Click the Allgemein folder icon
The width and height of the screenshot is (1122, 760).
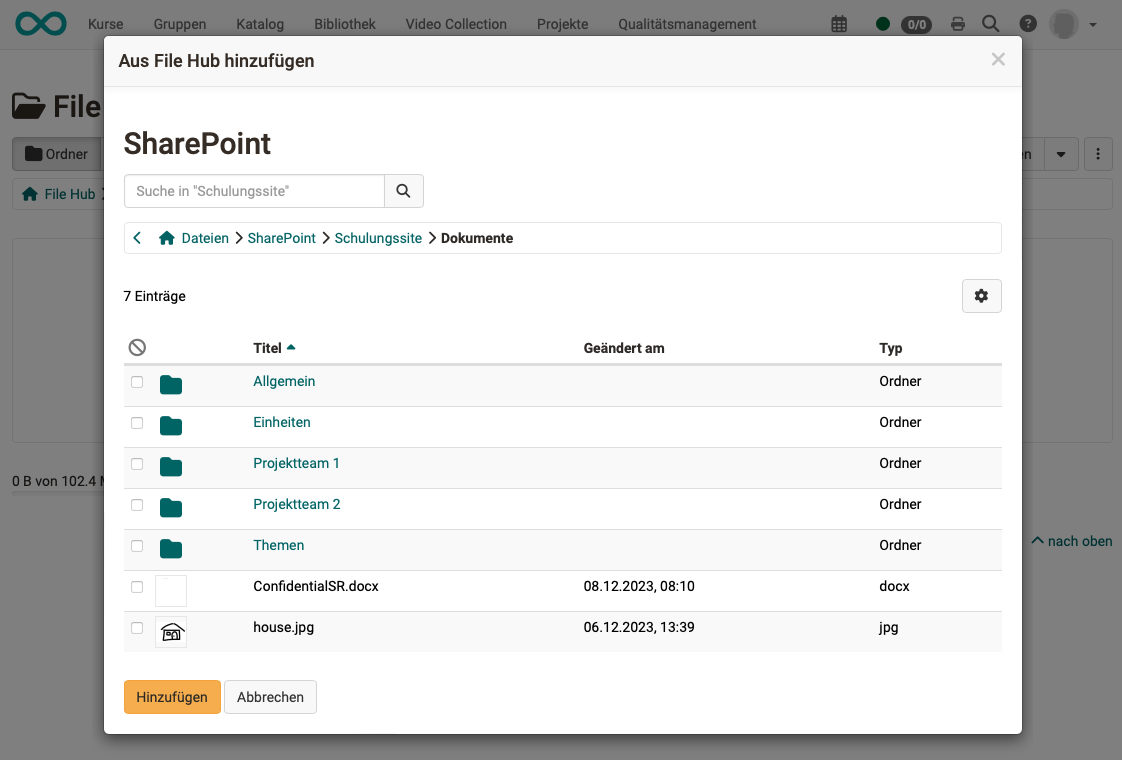coord(170,384)
